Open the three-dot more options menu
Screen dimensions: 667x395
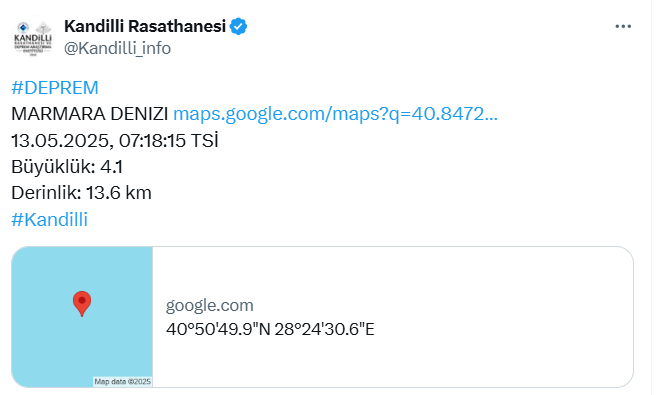click(623, 26)
